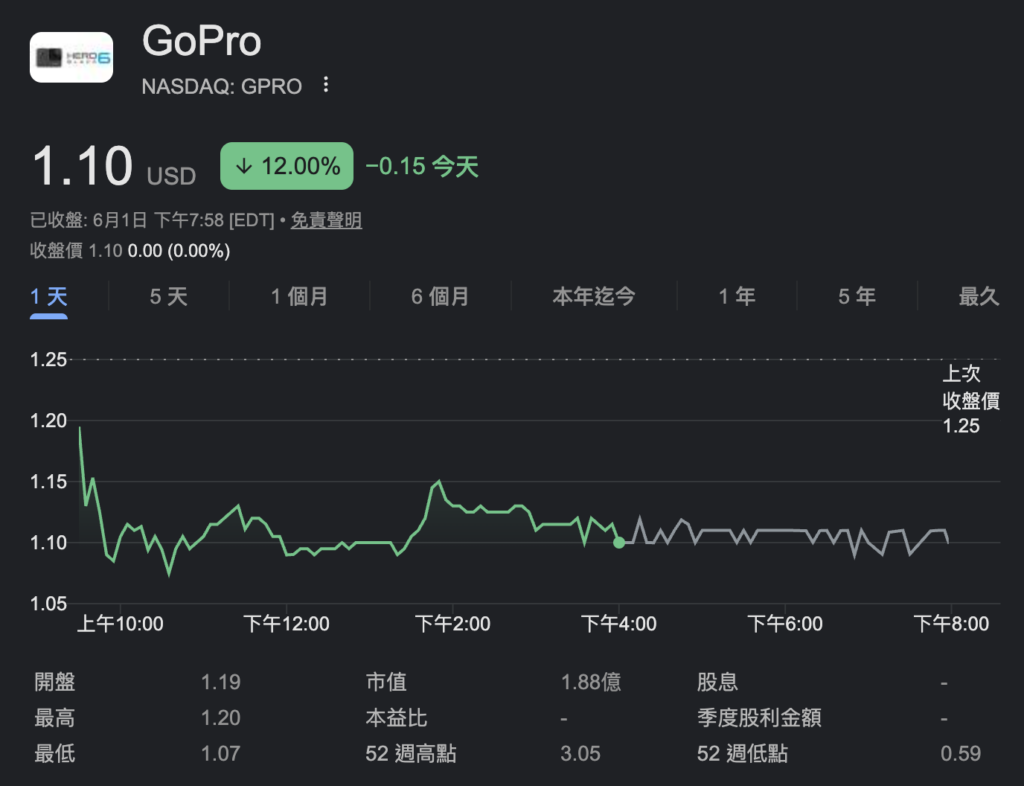Click the −0.15 今天 change text
This screenshot has height=786, width=1024.
coord(422,166)
